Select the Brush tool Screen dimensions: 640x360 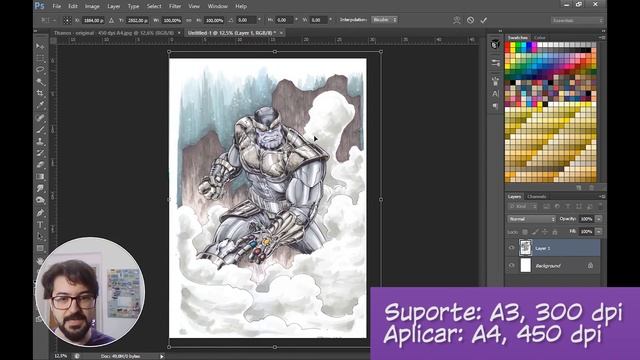tap(40, 130)
